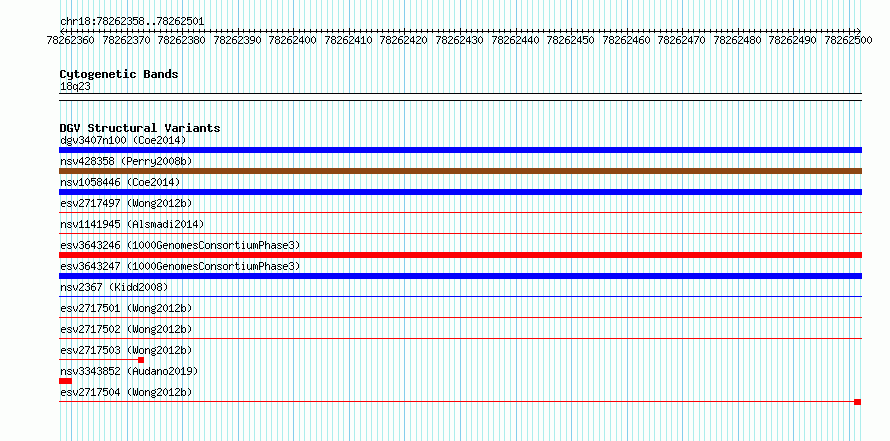Open variant nsv3343852 (Audano2019) label

tap(129, 371)
